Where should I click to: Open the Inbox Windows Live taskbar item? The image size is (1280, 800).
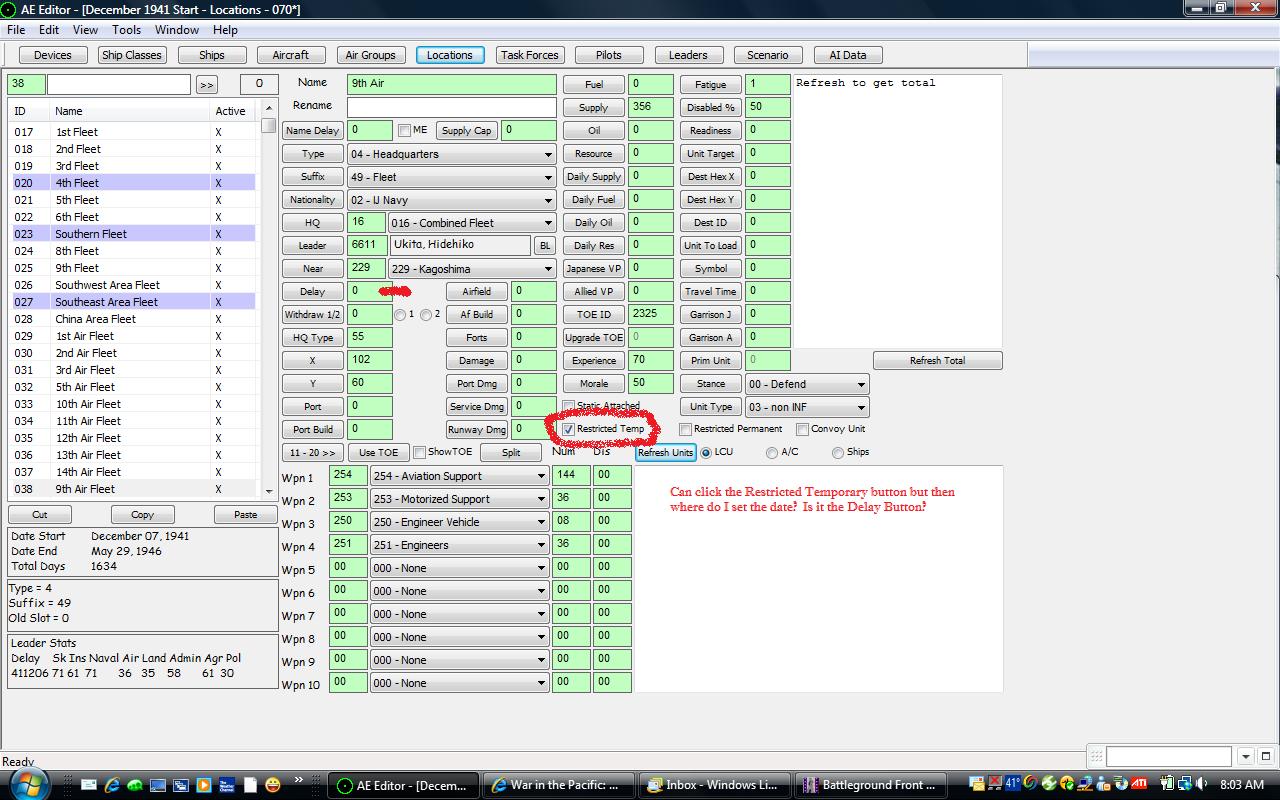(715, 785)
